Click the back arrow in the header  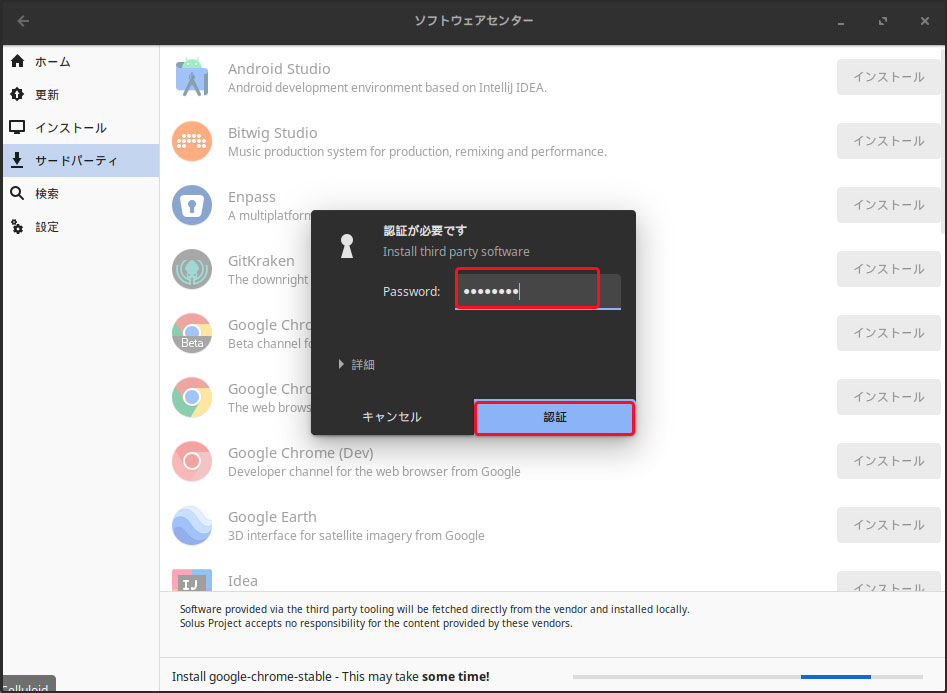[23, 21]
